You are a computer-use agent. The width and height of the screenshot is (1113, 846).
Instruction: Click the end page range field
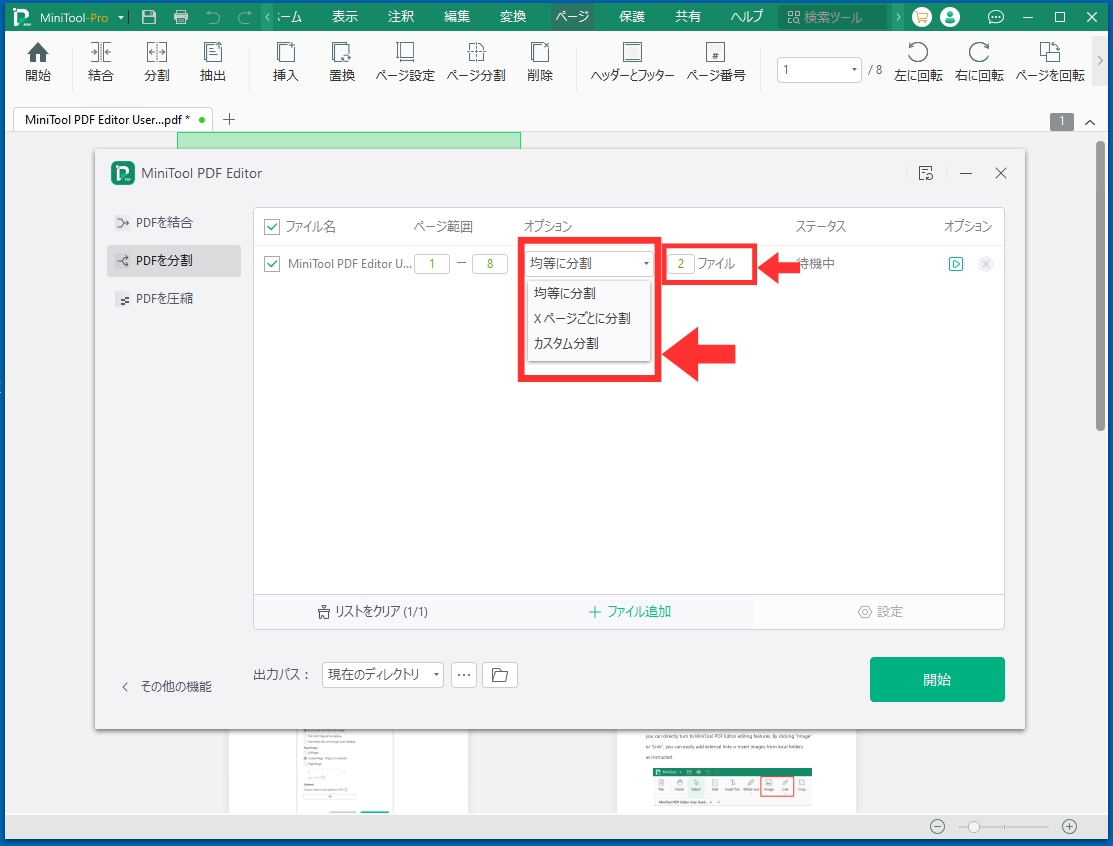pos(490,264)
